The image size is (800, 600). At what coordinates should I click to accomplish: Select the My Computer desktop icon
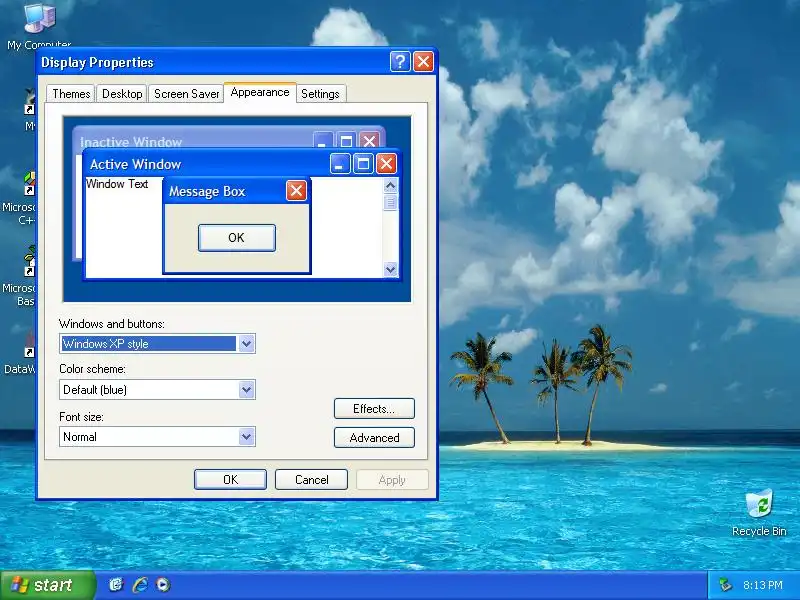[x=39, y=26]
